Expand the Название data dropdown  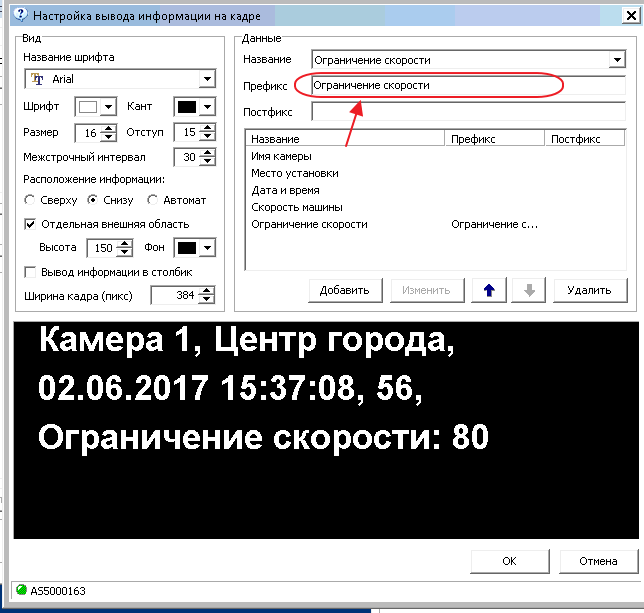pyautogui.click(x=616, y=60)
